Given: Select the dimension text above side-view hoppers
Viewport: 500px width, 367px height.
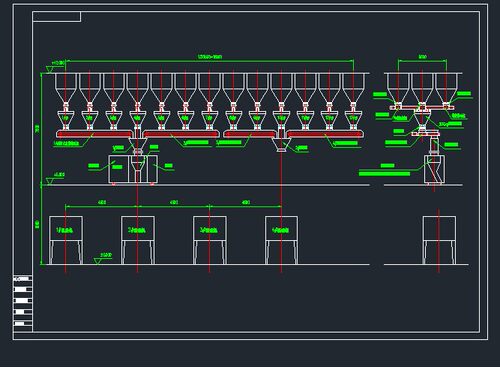Looking at the screenshot, I should coord(422,57).
